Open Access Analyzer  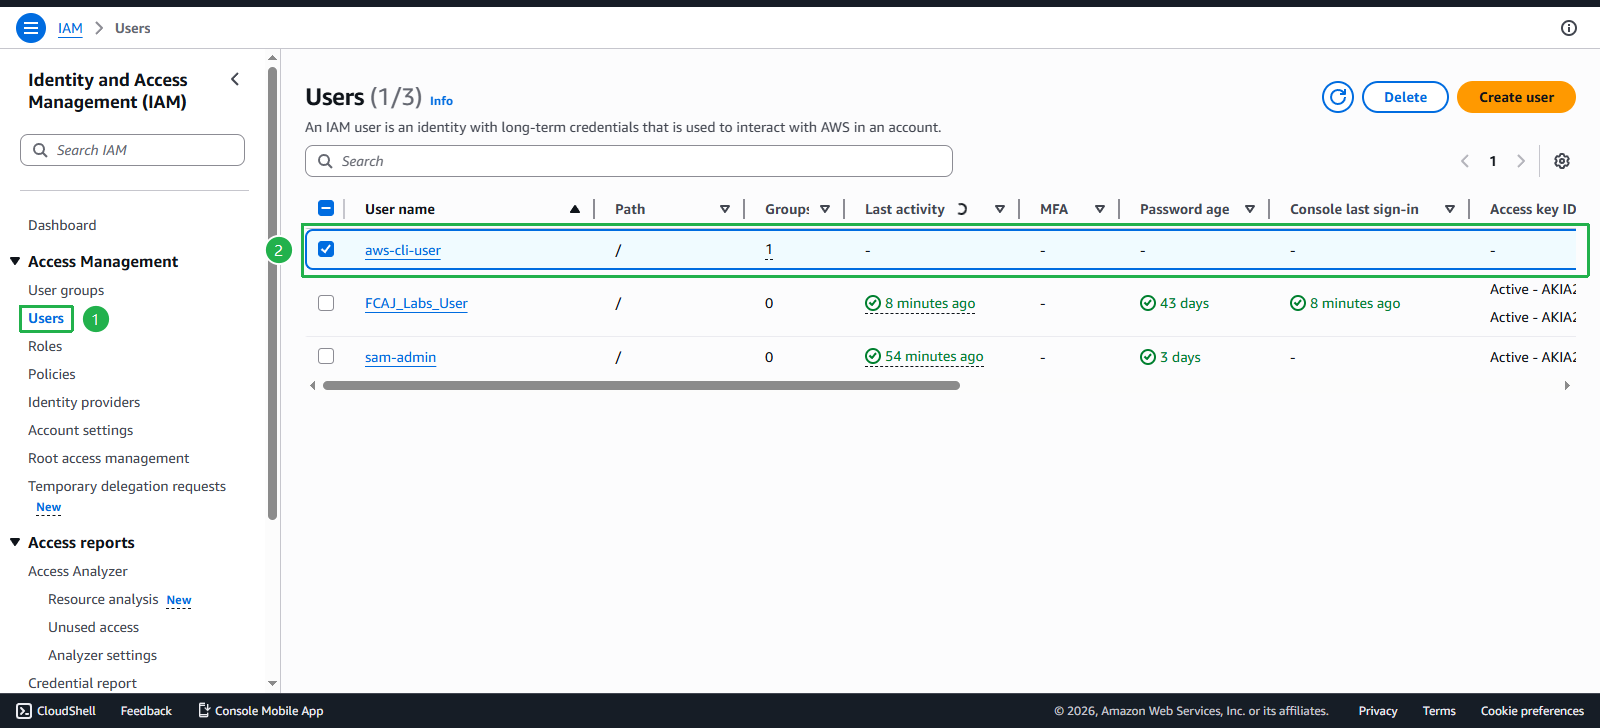tap(78, 571)
